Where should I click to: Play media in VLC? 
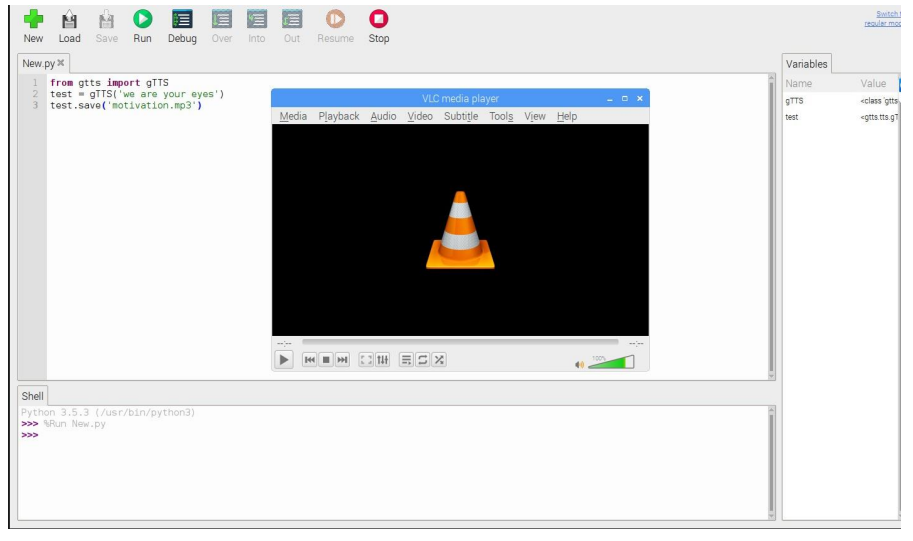click(284, 360)
